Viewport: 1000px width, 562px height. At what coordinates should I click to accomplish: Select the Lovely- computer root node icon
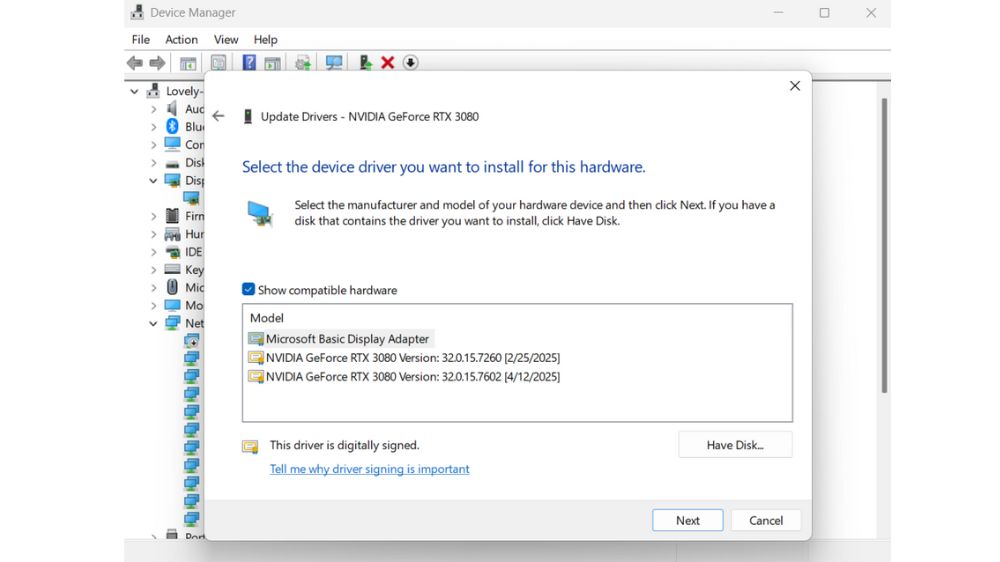[x=153, y=91]
